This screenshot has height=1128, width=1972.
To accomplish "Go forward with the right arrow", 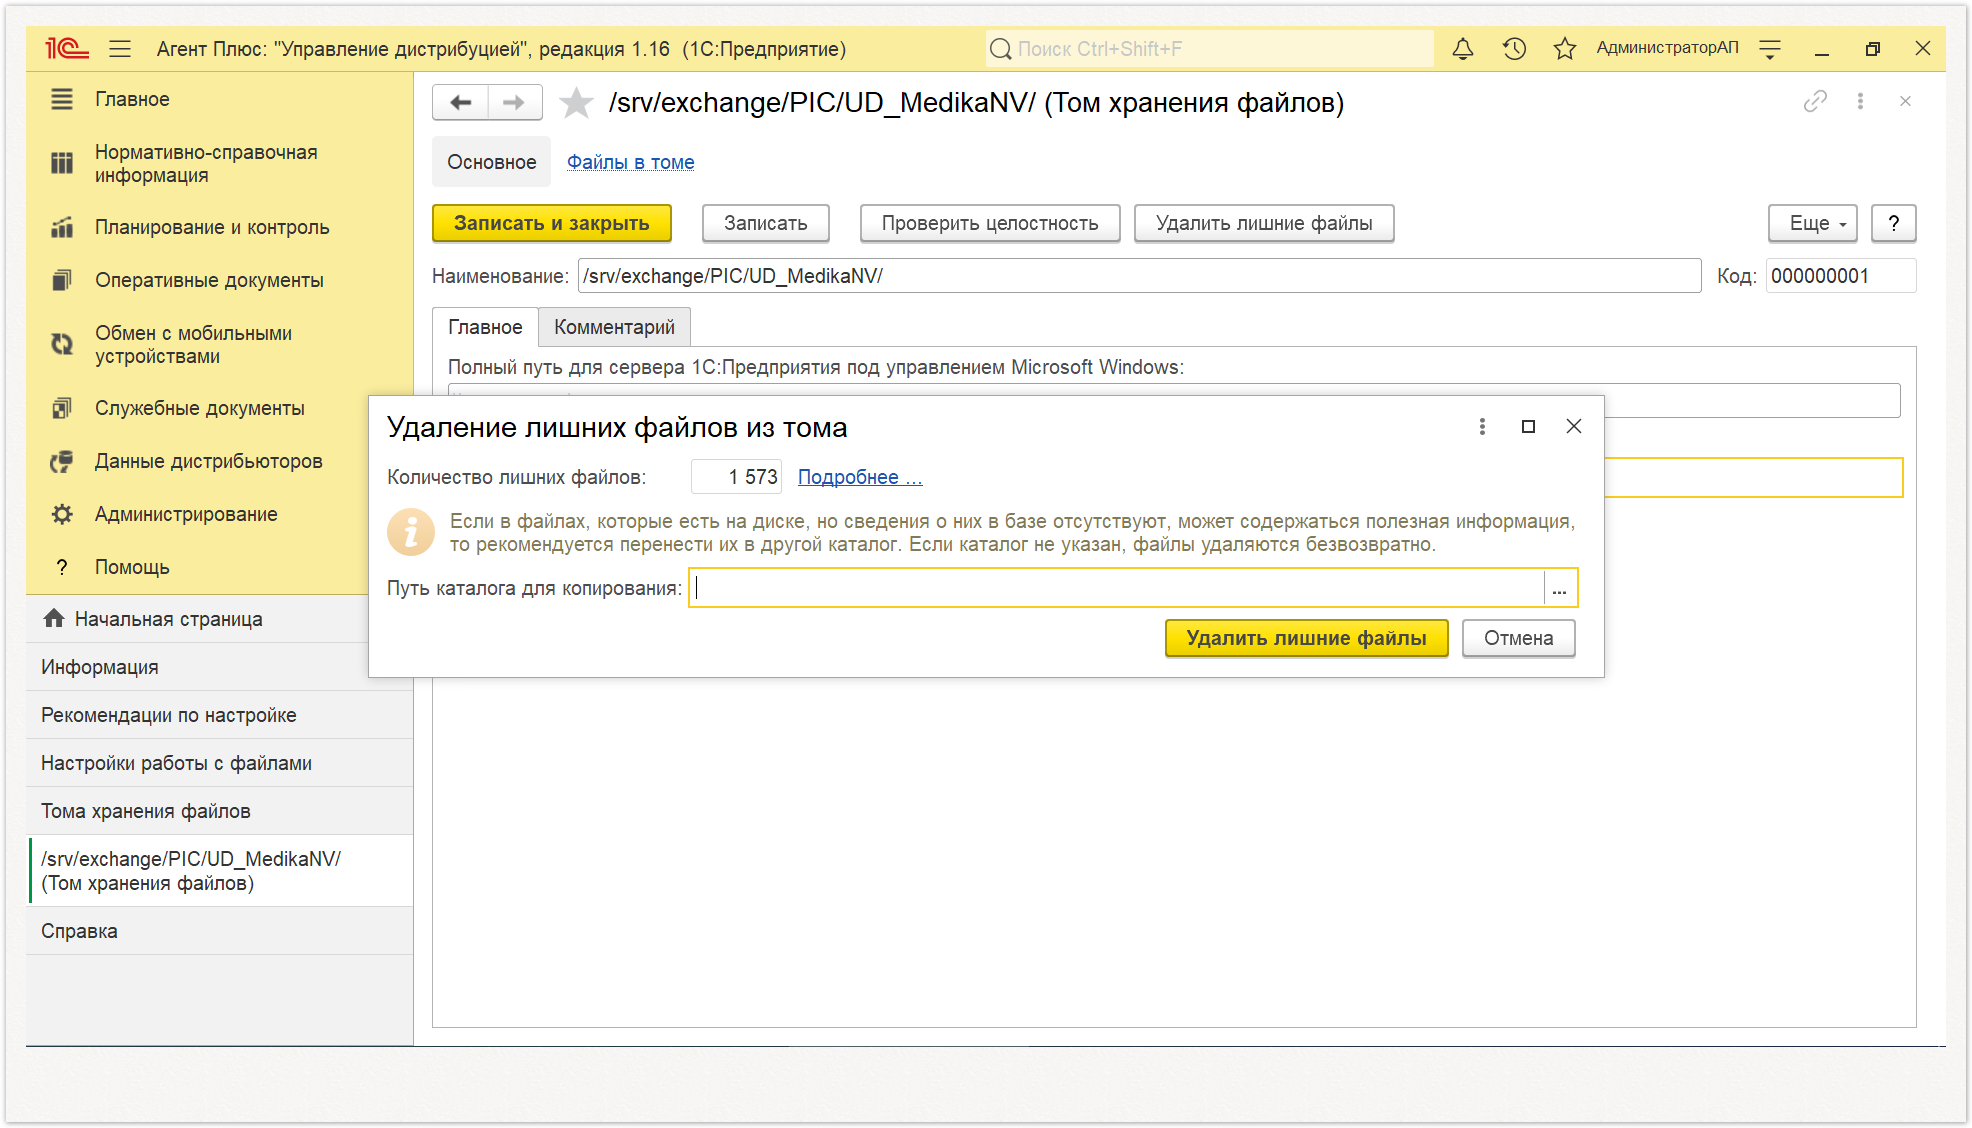I will (514, 102).
